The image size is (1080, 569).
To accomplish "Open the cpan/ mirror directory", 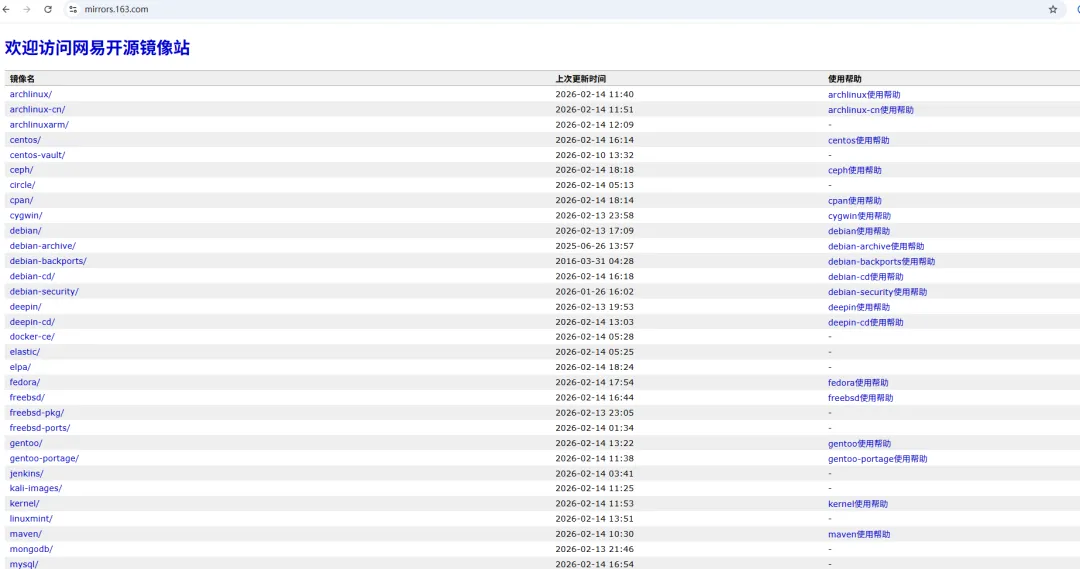I will point(21,200).
